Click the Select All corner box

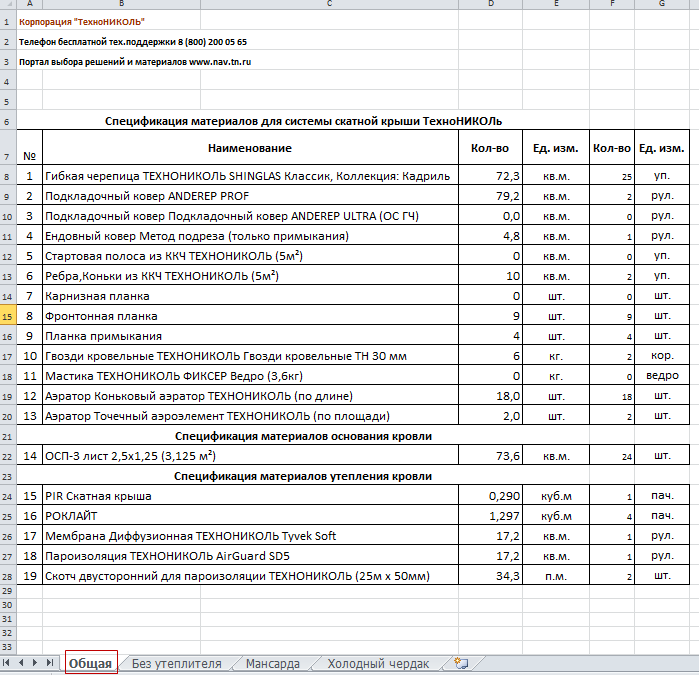[9, 5]
